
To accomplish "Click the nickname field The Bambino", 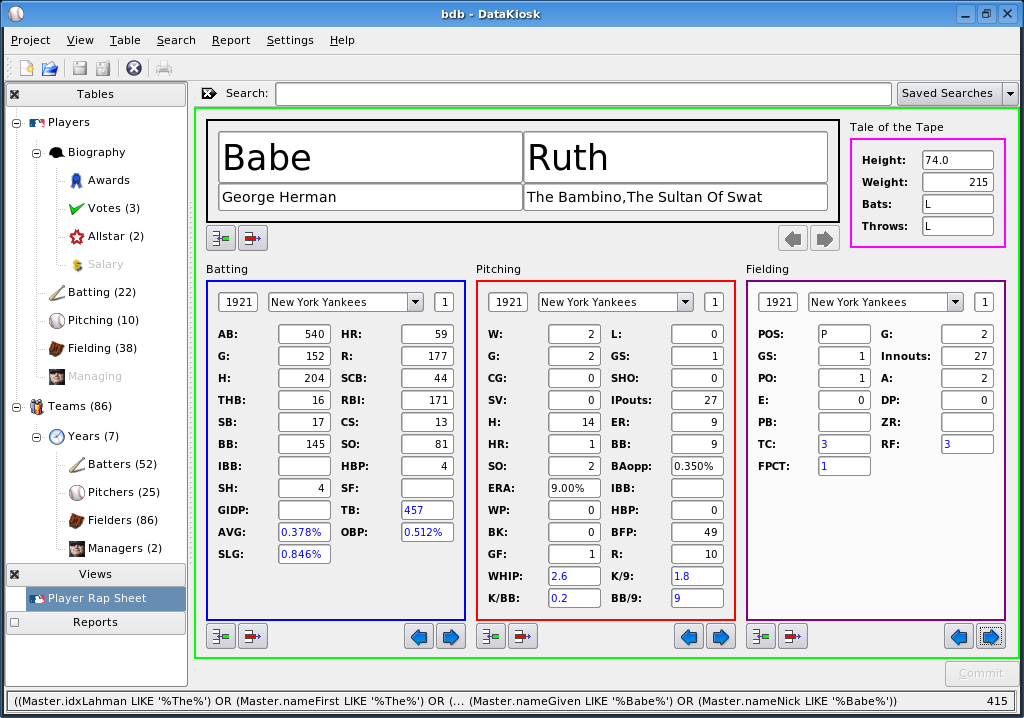I will click(675, 197).
